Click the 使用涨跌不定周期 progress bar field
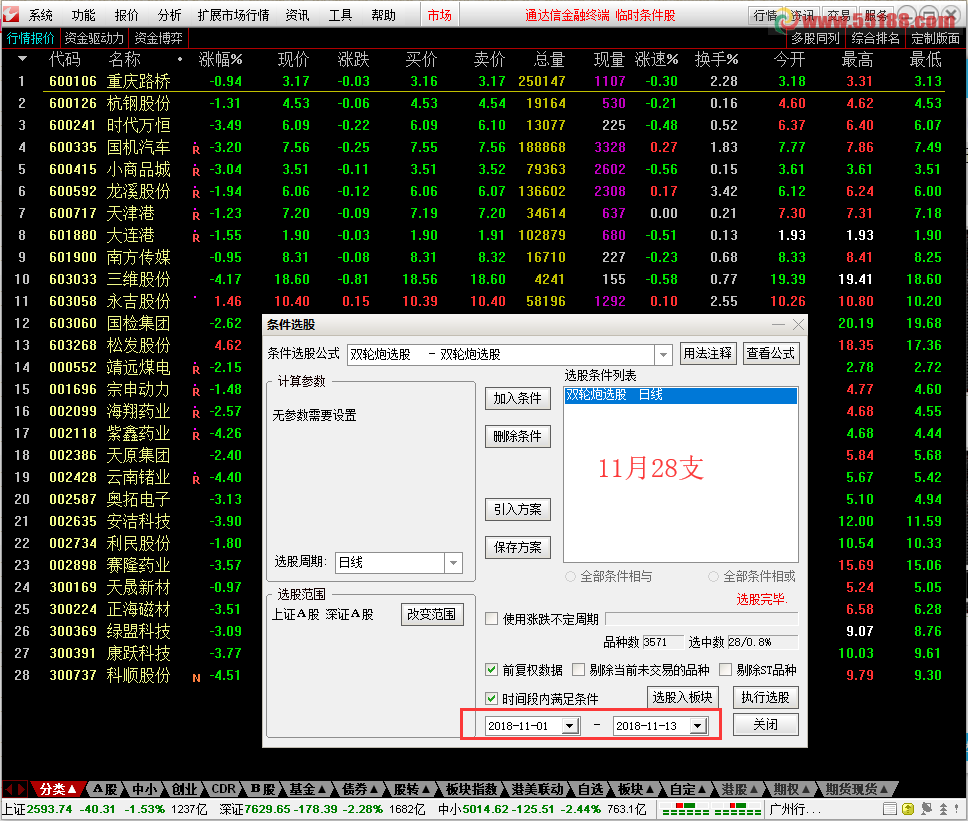The width and height of the screenshot is (968, 821). [x=702, y=619]
